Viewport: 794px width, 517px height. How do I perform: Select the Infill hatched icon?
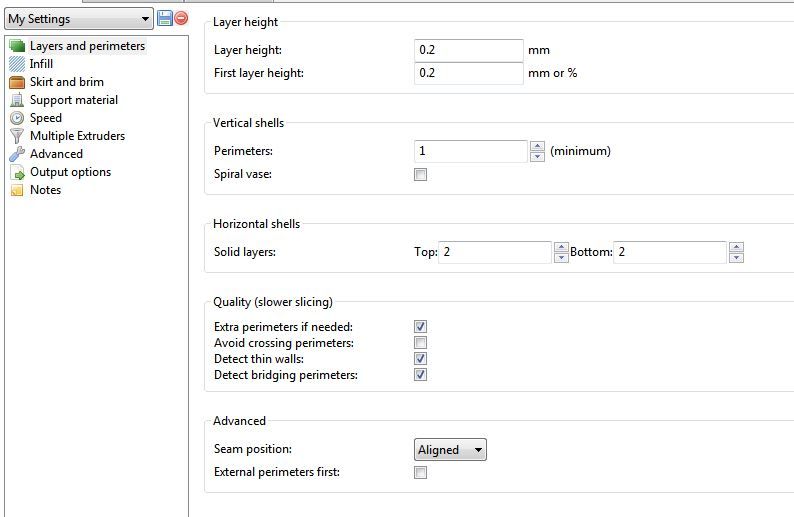click(17, 64)
